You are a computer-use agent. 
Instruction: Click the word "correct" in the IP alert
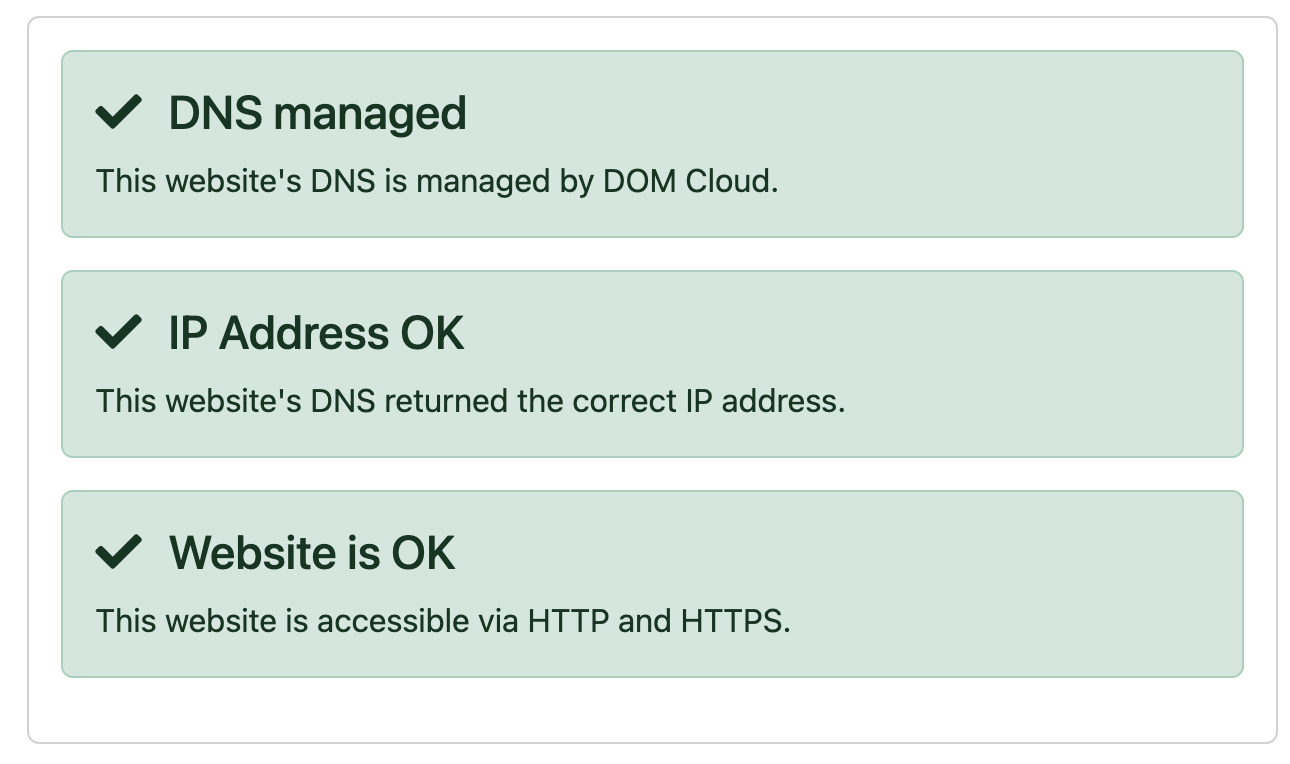tap(626, 401)
